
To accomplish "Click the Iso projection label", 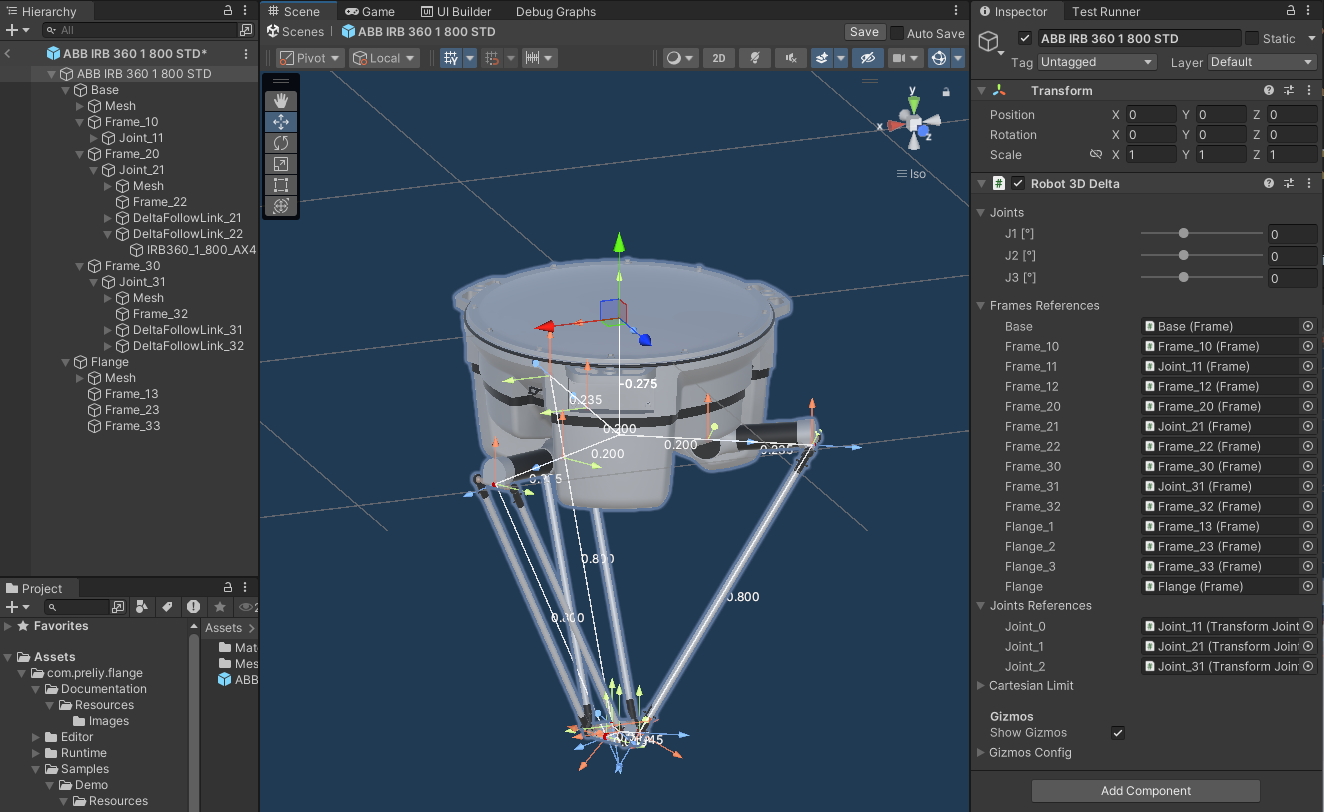I will pyautogui.click(x=911, y=174).
